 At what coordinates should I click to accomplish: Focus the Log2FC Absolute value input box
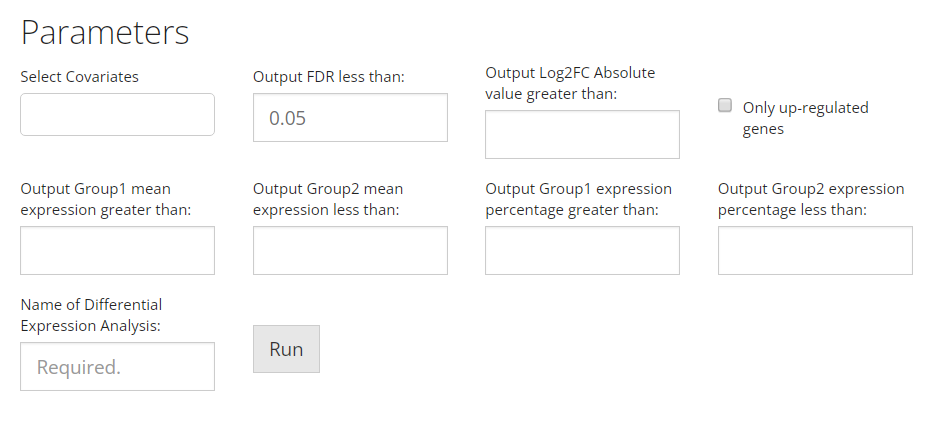(582, 135)
